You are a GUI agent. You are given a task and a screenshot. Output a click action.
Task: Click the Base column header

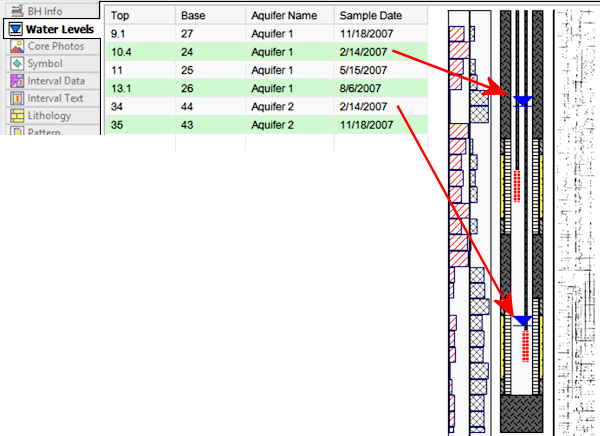coord(210,15)
